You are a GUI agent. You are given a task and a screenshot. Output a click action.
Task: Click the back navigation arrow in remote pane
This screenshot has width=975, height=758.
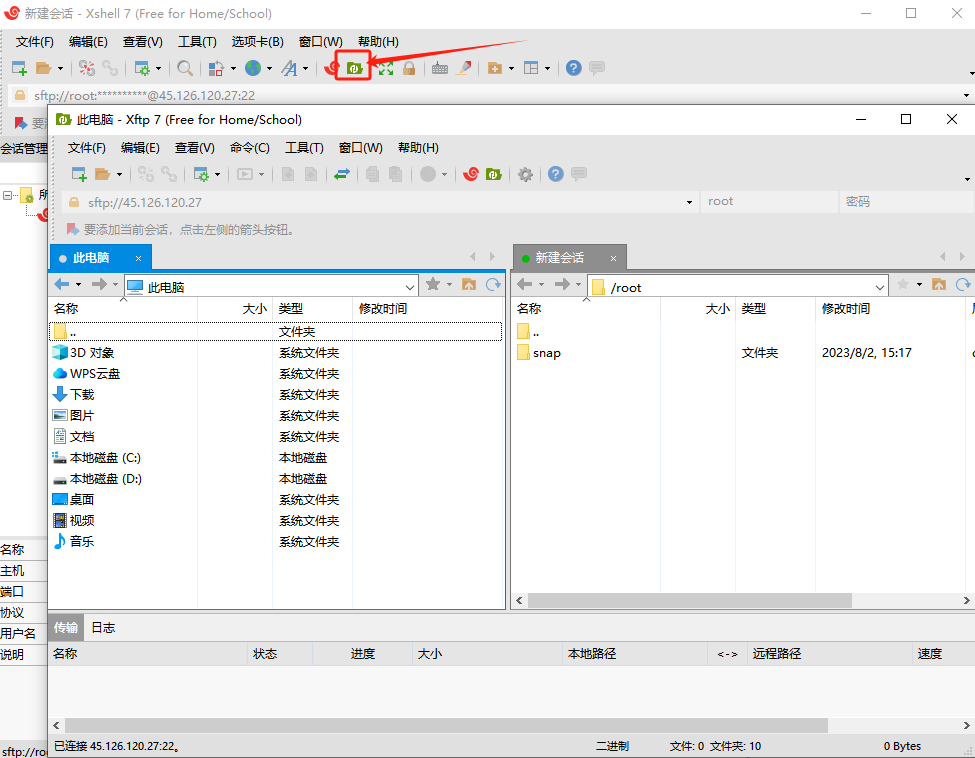(x=524, y=286)
